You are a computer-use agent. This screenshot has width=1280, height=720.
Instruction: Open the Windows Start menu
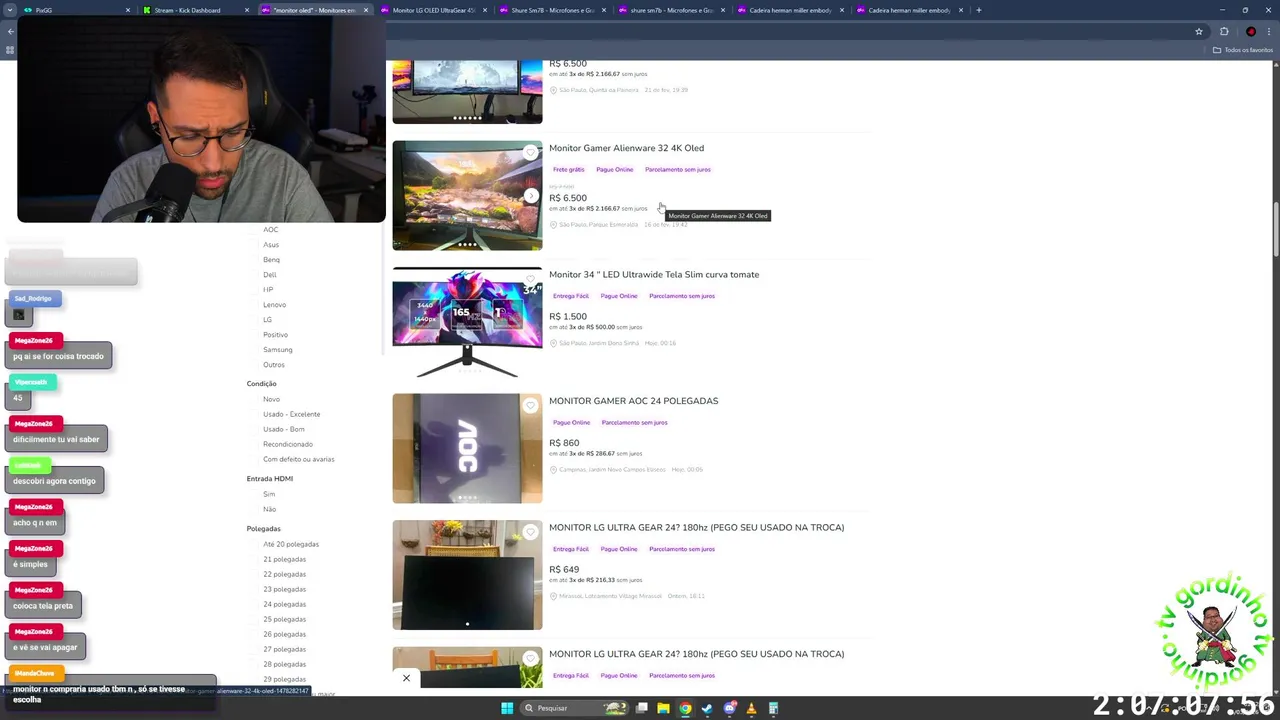[507, 708]
